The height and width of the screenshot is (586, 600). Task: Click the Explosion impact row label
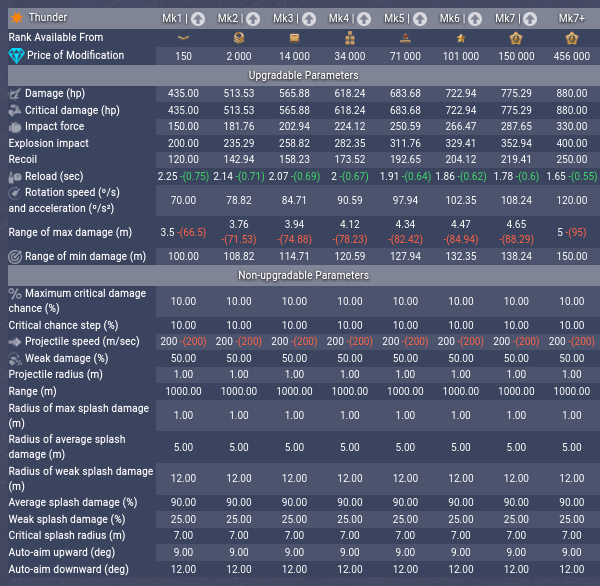tap(49, 144)
